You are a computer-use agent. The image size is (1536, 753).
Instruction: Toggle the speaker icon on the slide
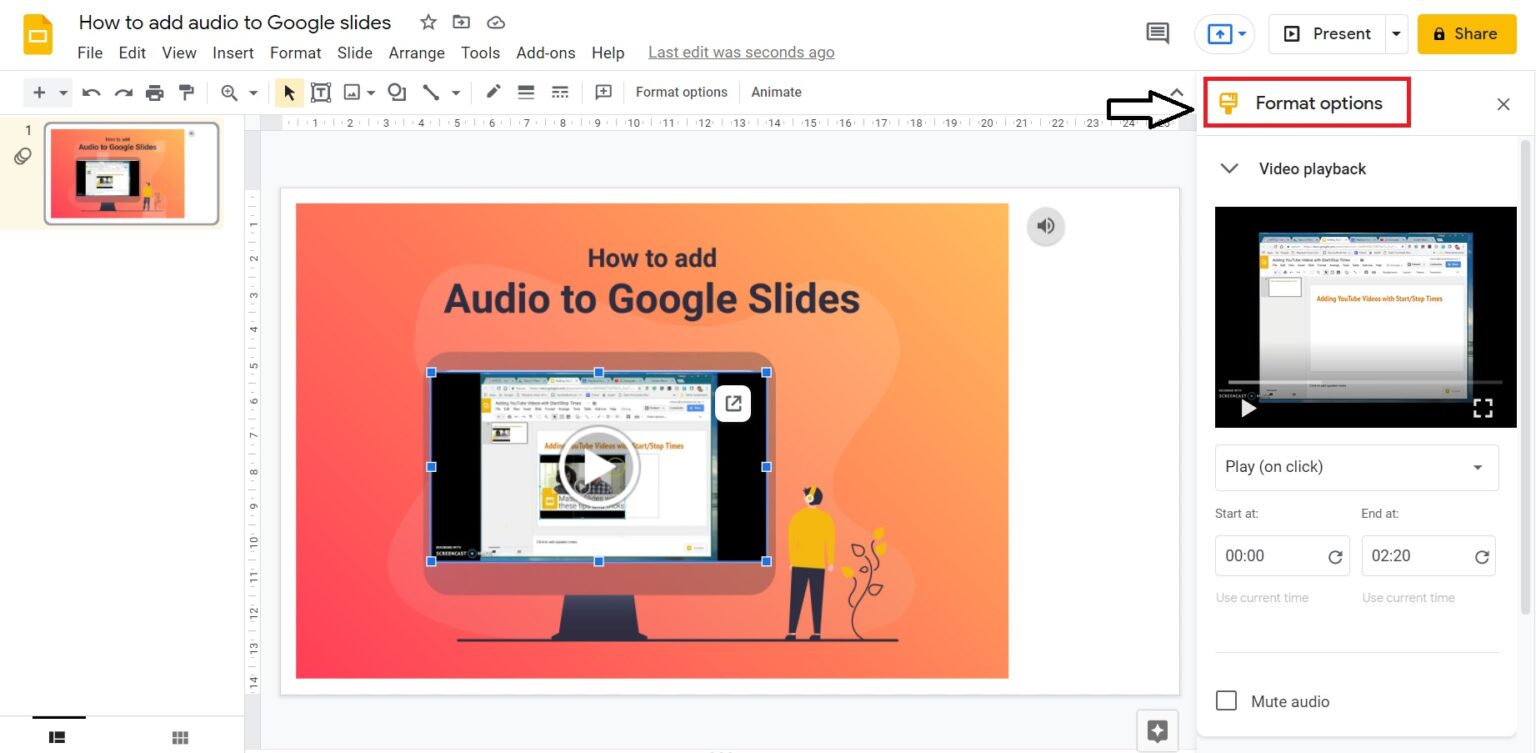pyautogui.click(x=1045, y=226)
